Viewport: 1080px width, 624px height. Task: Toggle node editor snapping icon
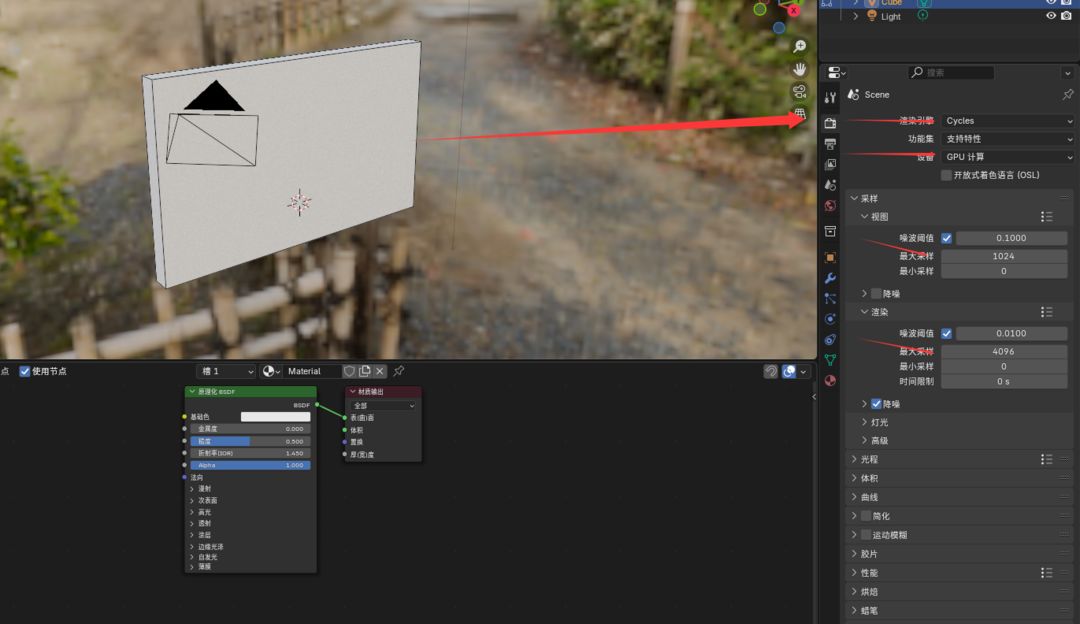click(771, 371)
